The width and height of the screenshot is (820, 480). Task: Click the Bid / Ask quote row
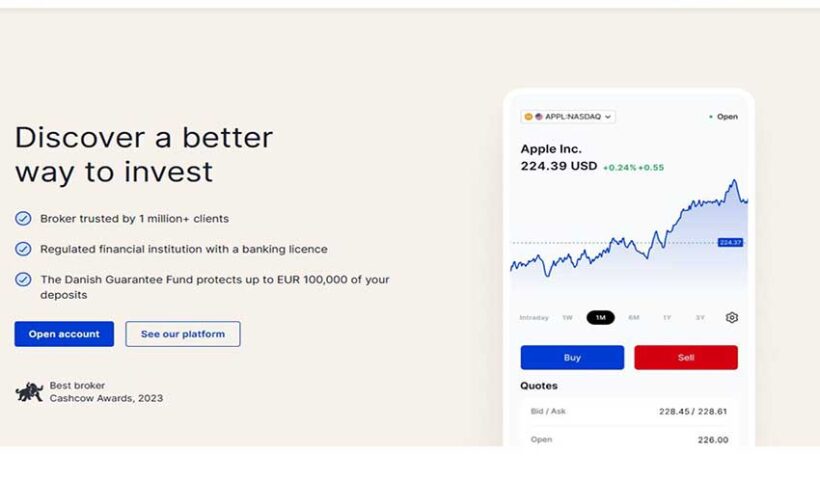tap(629, 411)
